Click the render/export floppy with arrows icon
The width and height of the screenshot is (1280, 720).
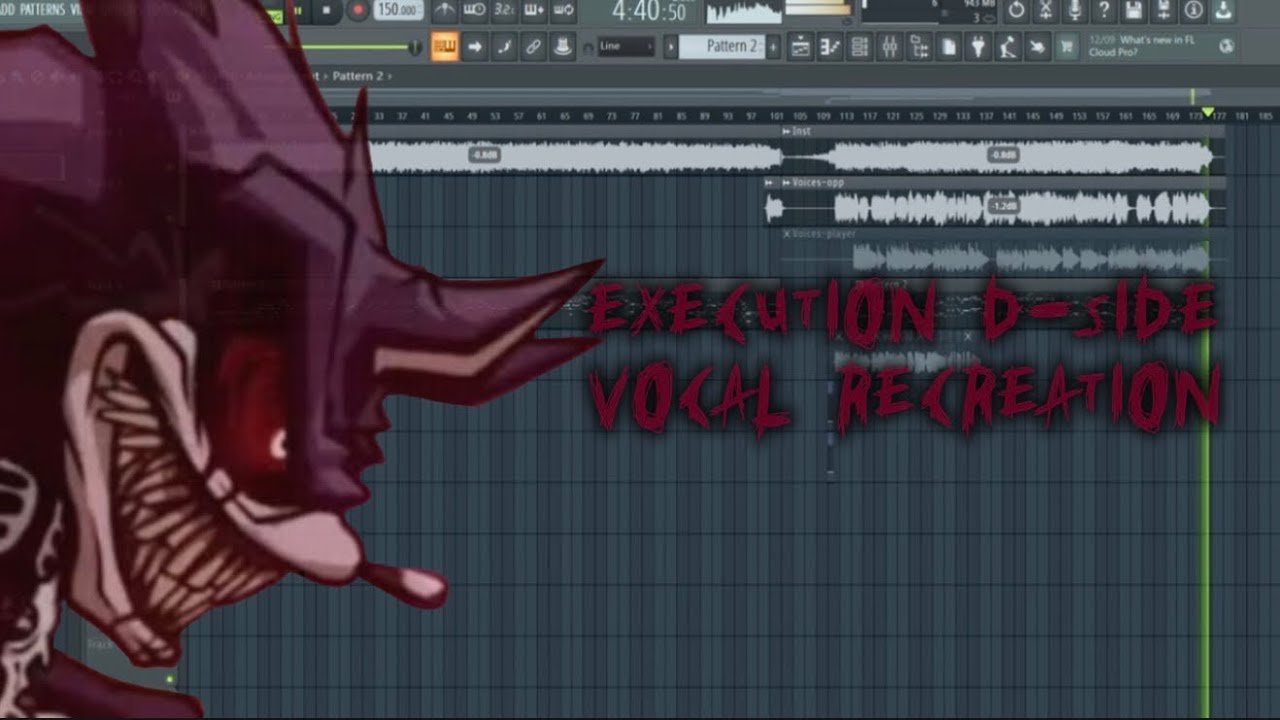(1164, 10)
